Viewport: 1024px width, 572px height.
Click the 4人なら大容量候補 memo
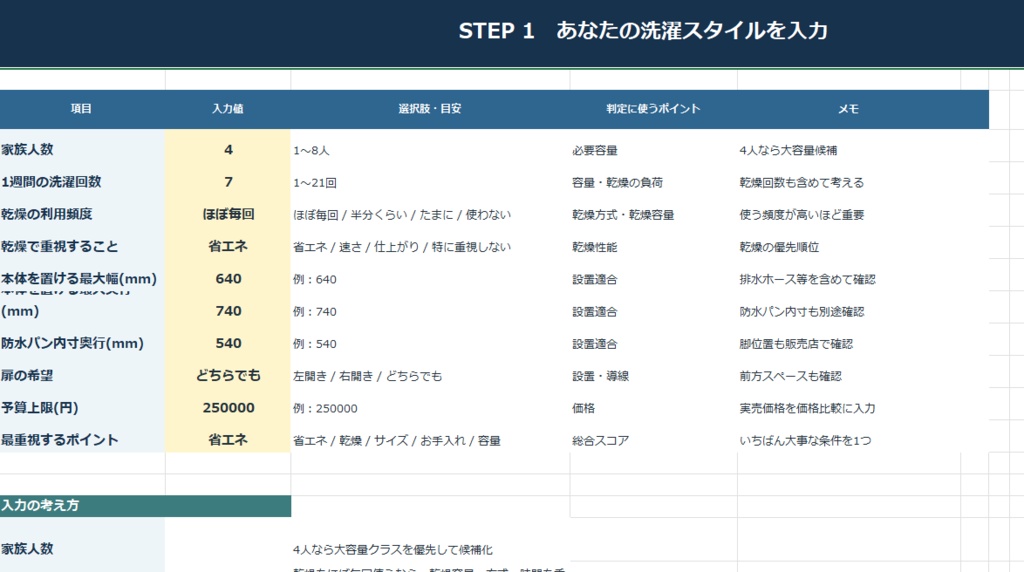[x=788, y=150]
